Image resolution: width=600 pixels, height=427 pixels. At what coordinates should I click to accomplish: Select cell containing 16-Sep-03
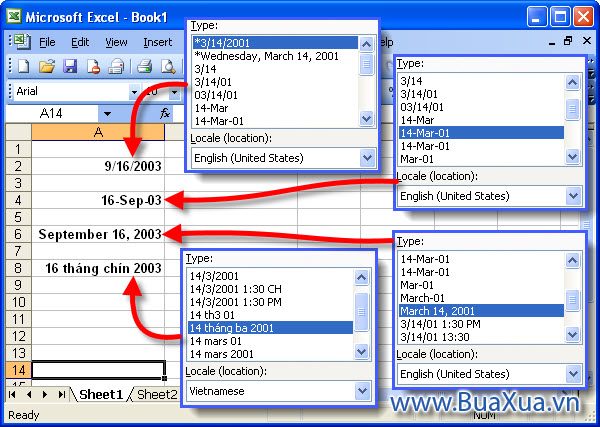[x=98, y=200]
